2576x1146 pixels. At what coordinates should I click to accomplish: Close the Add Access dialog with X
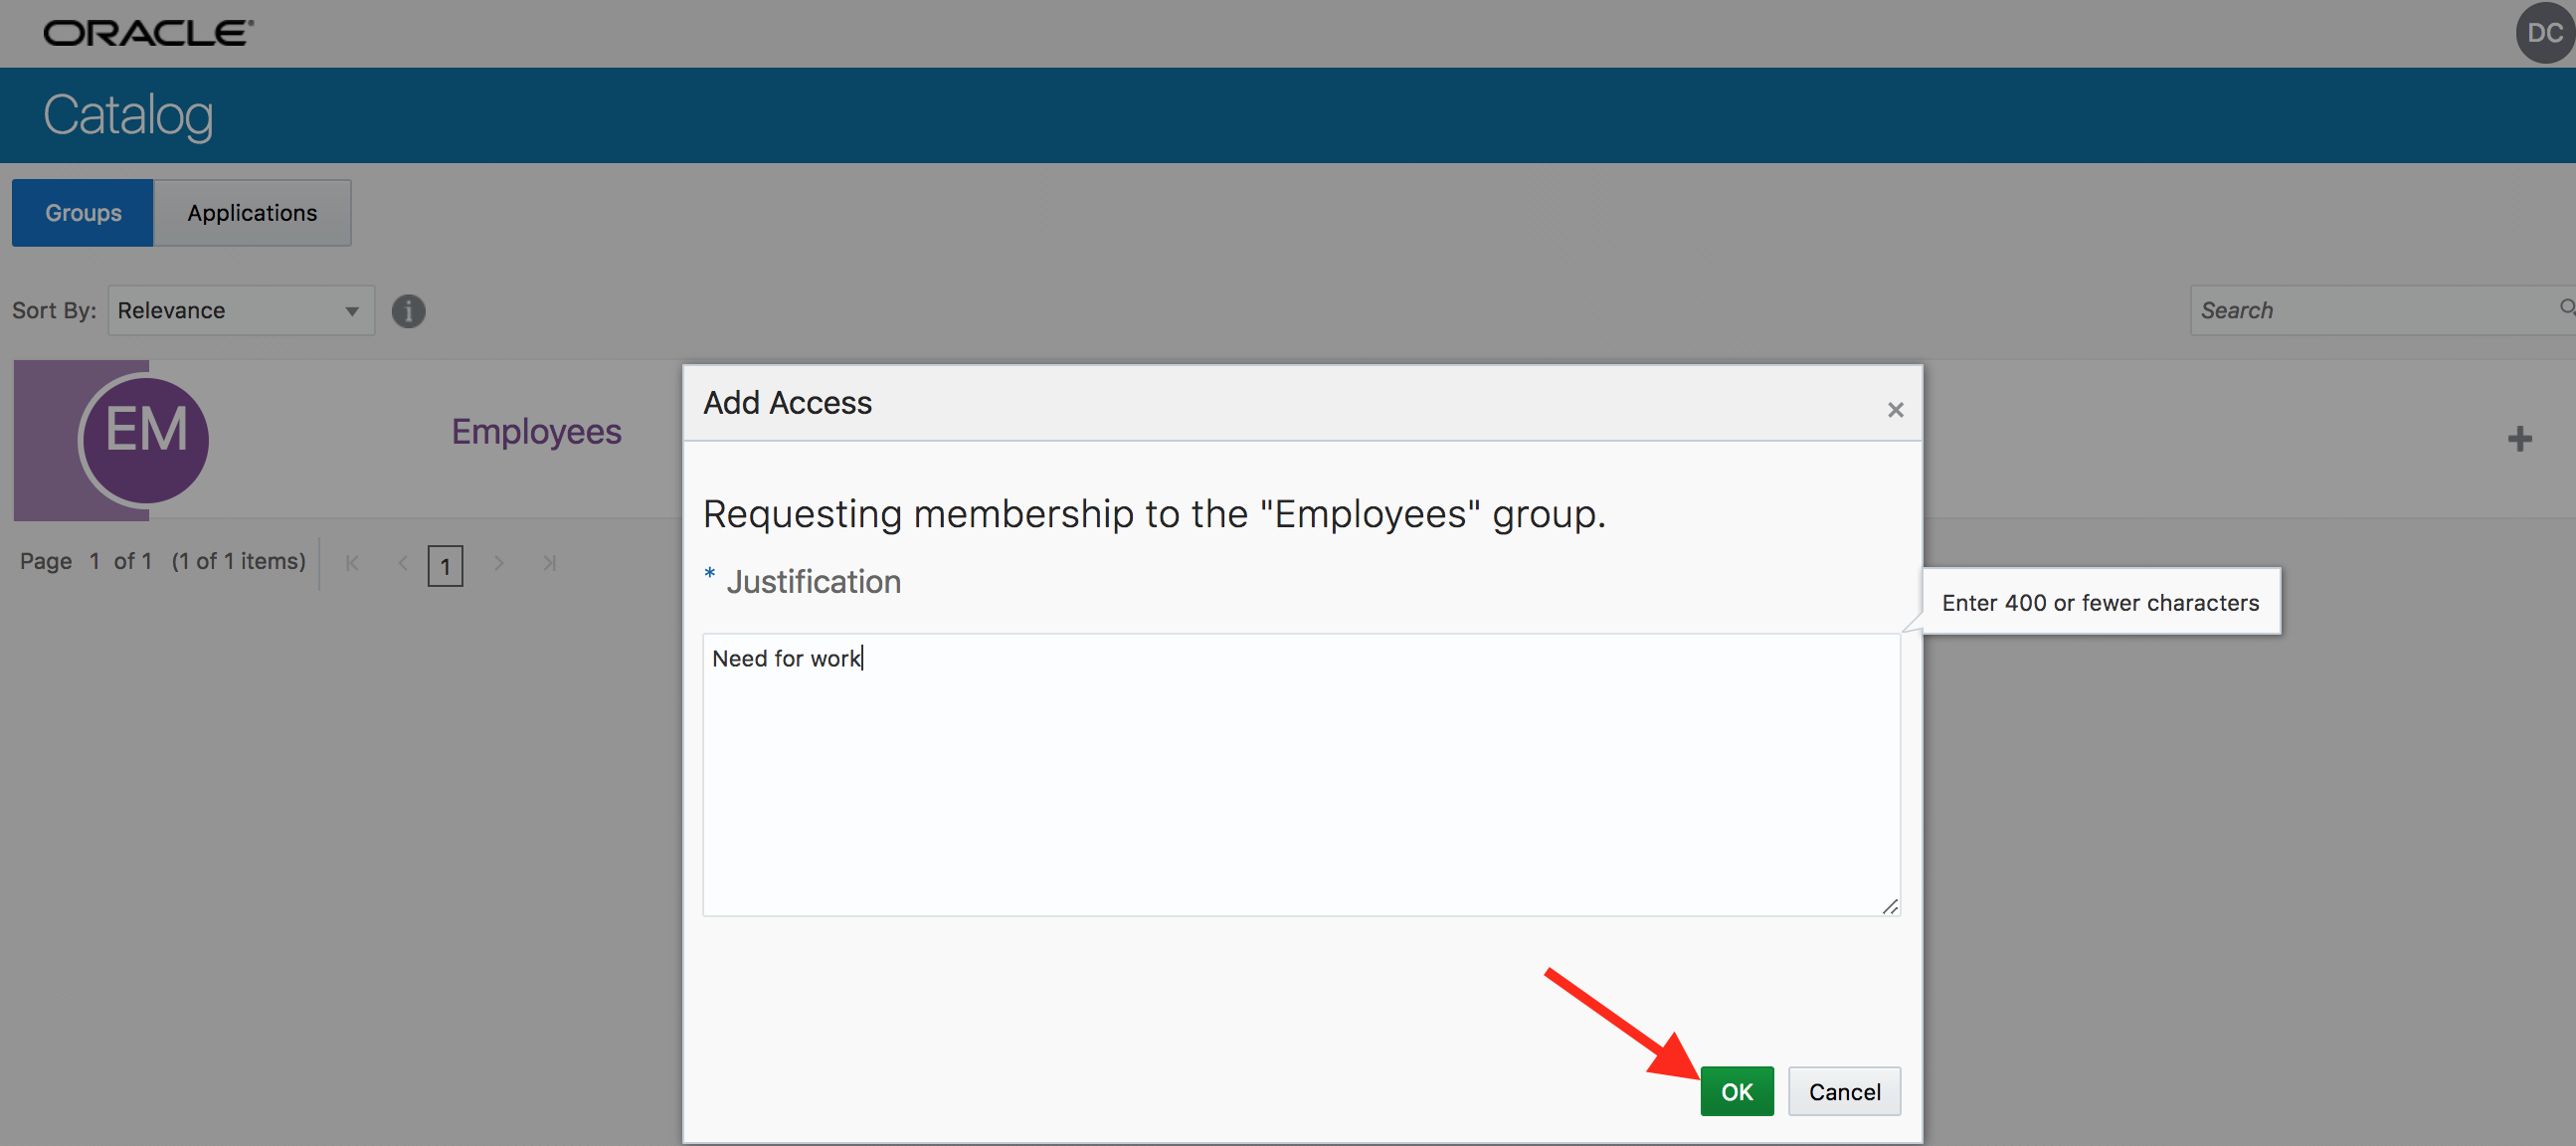[x=1895, y=410]
